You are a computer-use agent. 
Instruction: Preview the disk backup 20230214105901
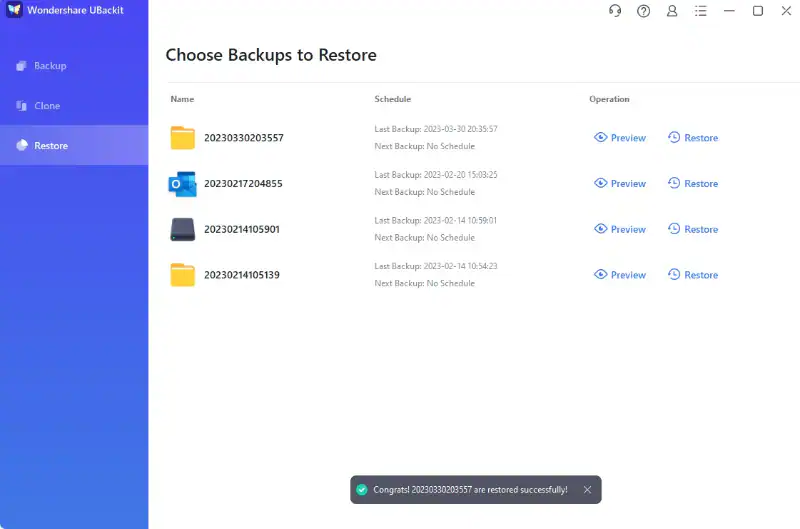click(620, 229)
